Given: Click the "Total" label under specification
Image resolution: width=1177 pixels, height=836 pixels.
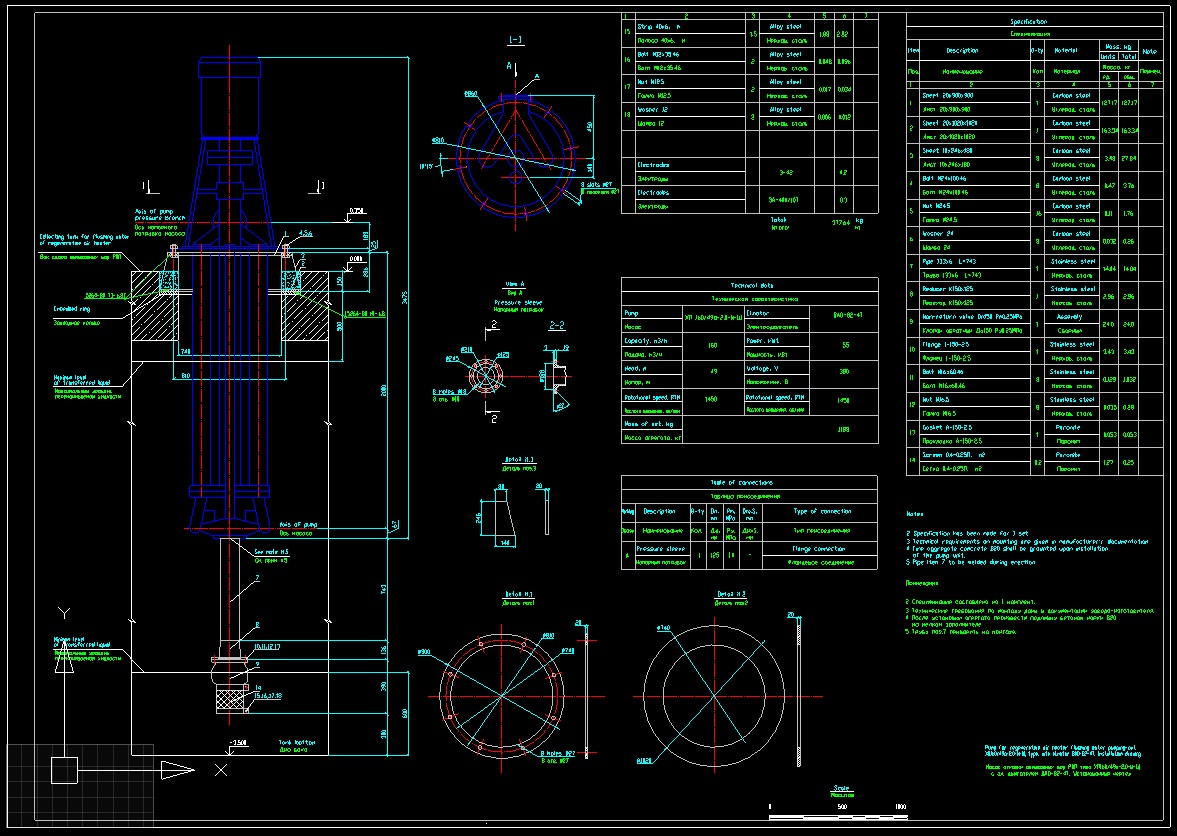Looking at the screenshot, I should 779,221.
